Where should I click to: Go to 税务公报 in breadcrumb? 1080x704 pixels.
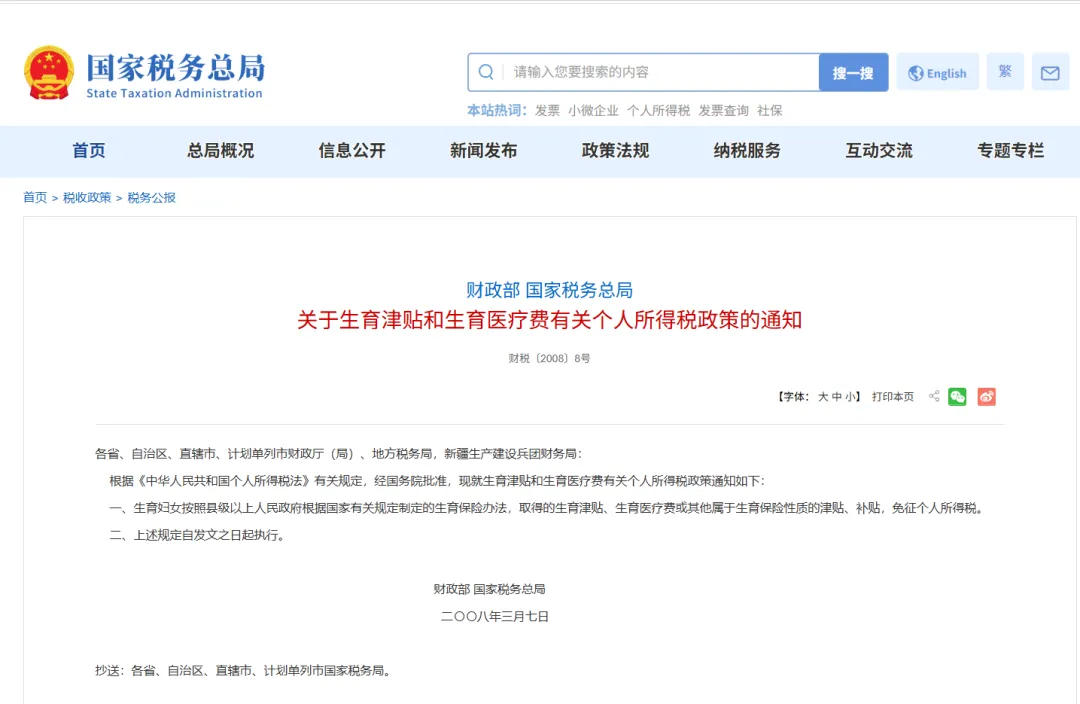152,198
